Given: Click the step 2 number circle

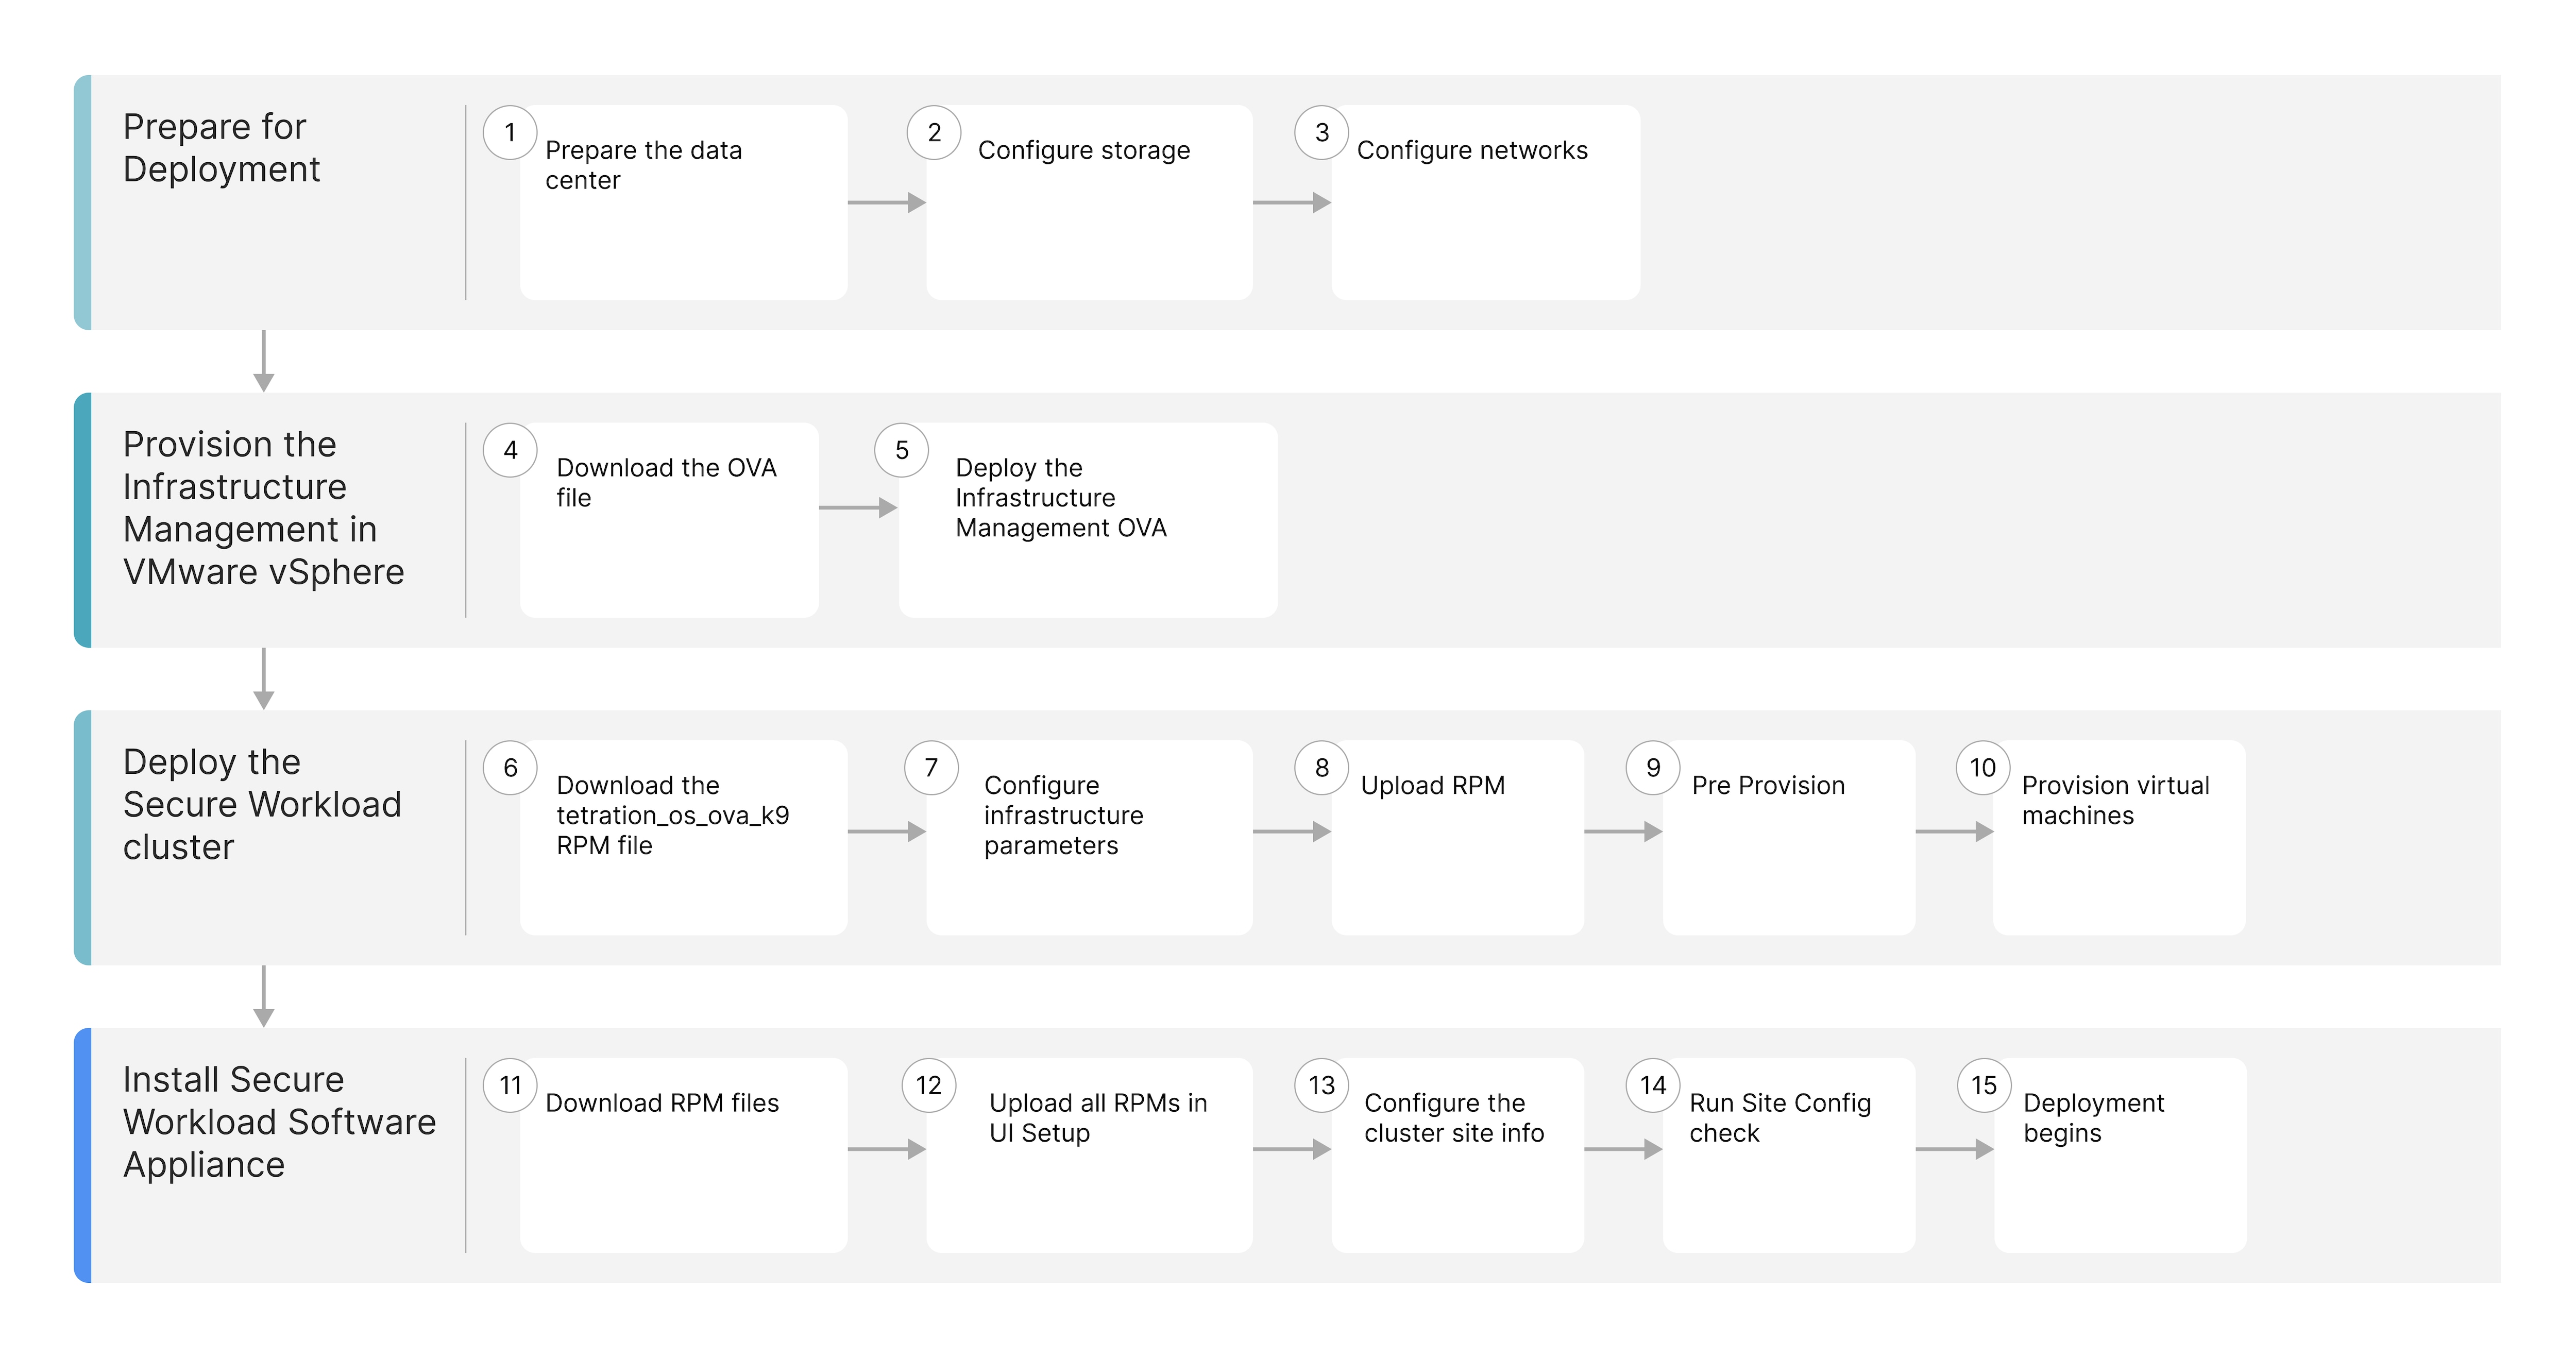Looking at the screenshot, I should click(x=934, y=133).
